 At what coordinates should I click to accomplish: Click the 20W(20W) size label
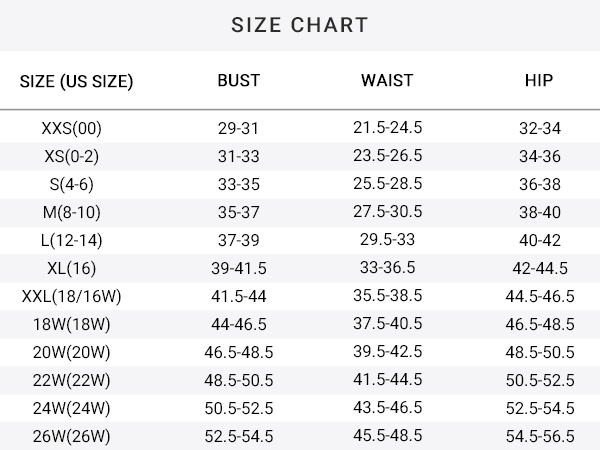[x=72, y=352]
